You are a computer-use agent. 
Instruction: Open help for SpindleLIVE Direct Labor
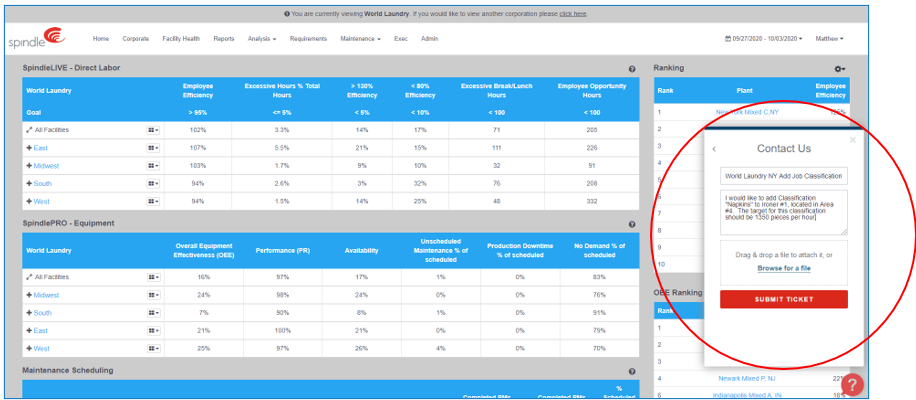632,69
